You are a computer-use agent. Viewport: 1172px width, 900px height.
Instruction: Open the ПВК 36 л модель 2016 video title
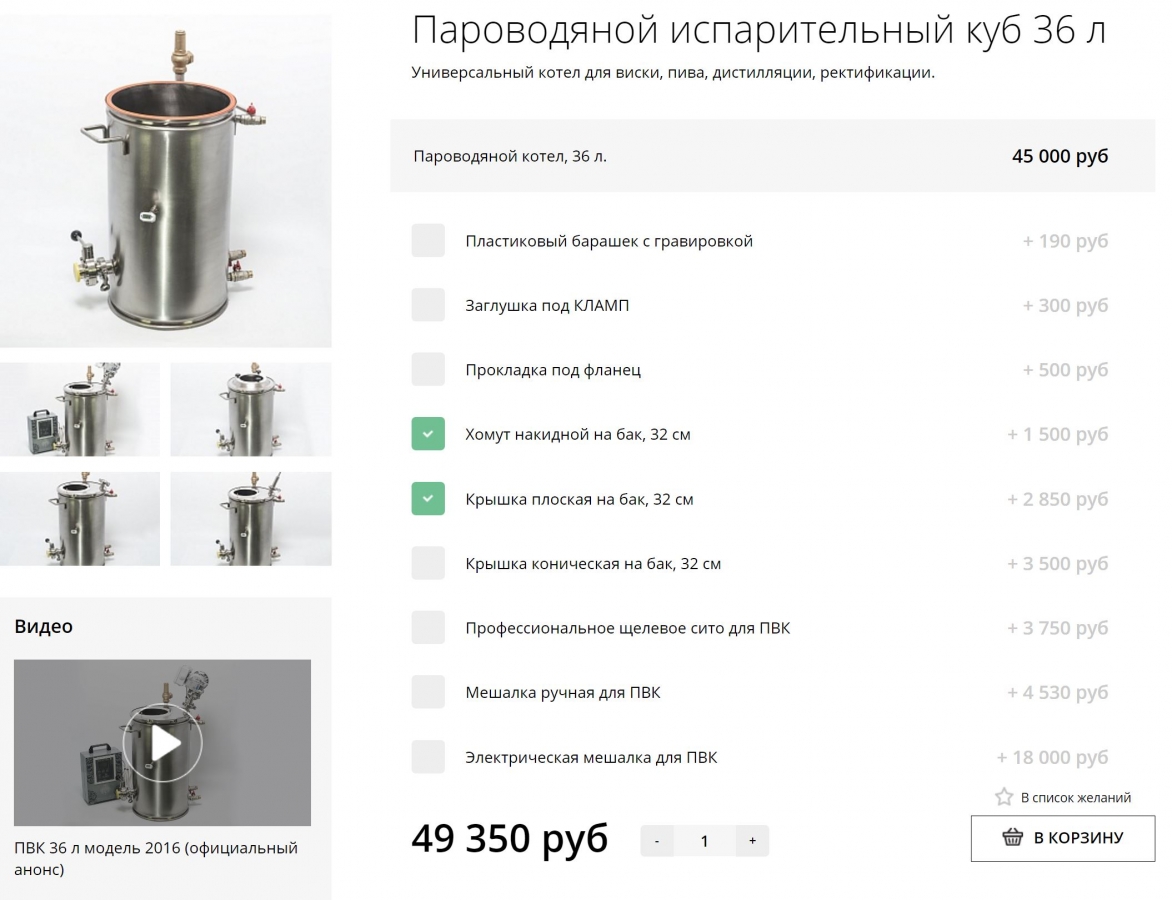(155, 858)
